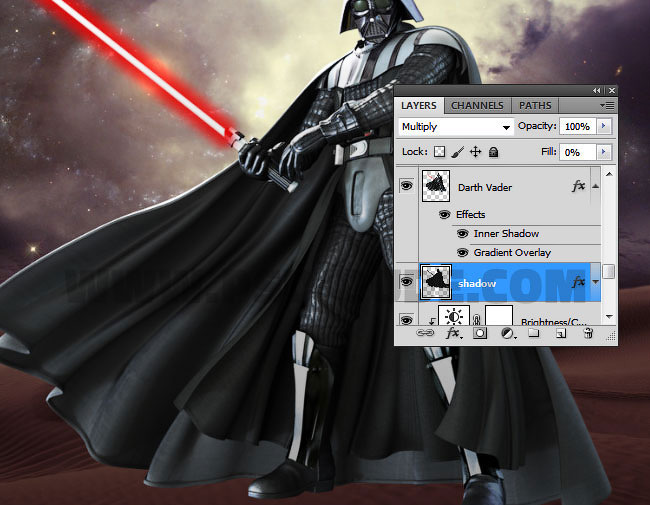The height and width of the screenshot is (505, 650).
Task: Click the Effects label
Action: (471, 214)
